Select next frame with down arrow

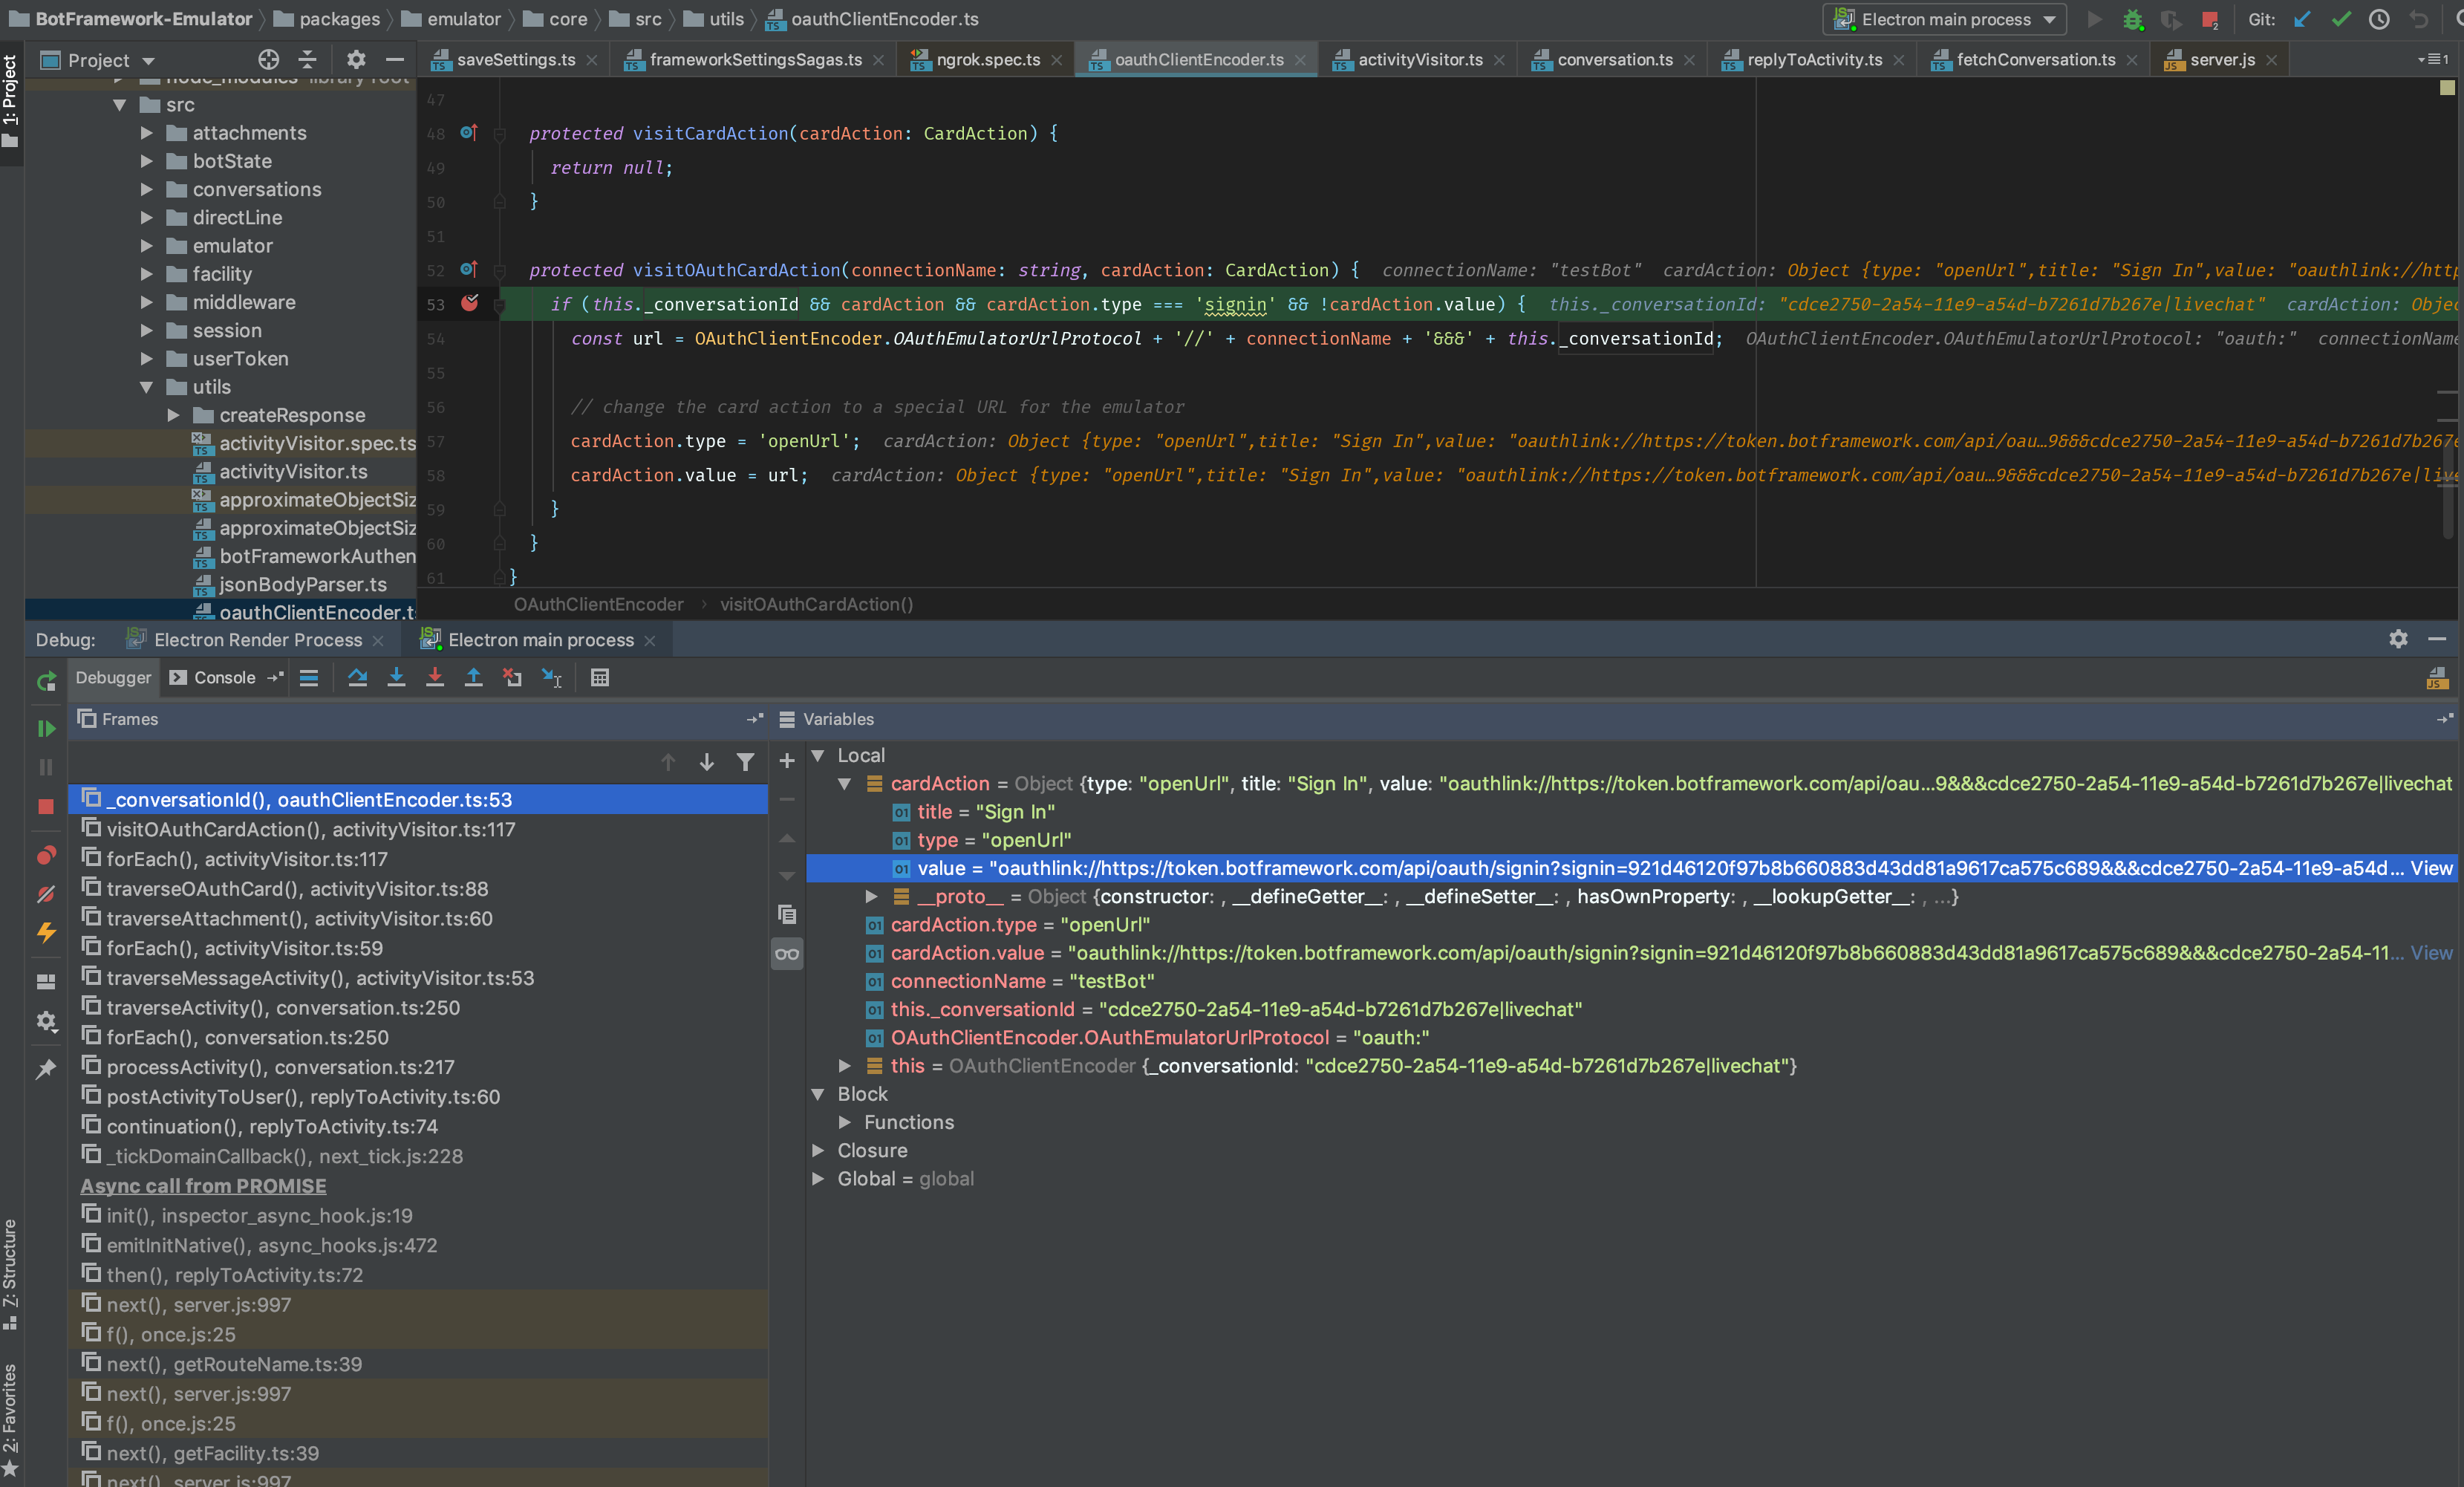(x=707, y=762)
